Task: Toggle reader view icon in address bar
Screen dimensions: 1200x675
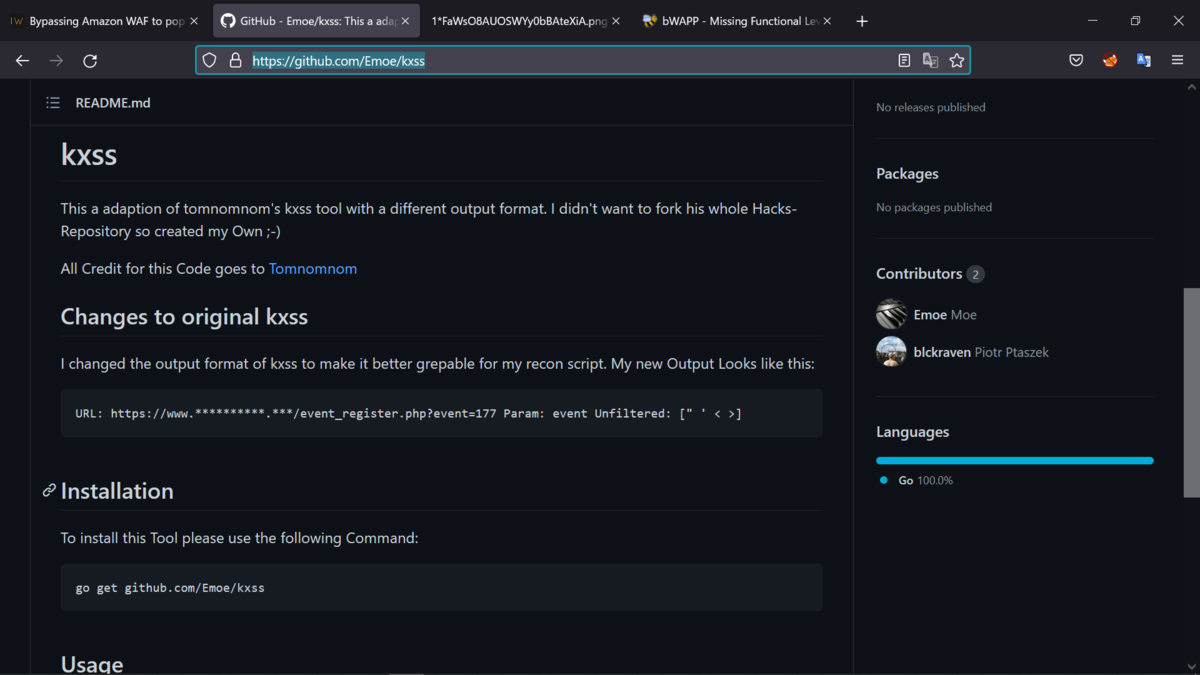Action: point(904,61)
